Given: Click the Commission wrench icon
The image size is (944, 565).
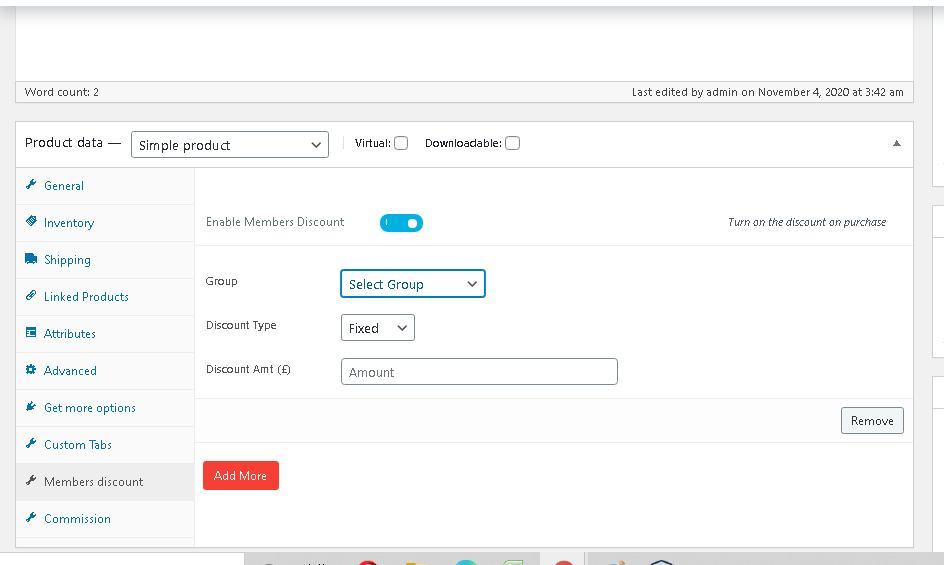Looking at the screenshot, I should tap(31, 518).
